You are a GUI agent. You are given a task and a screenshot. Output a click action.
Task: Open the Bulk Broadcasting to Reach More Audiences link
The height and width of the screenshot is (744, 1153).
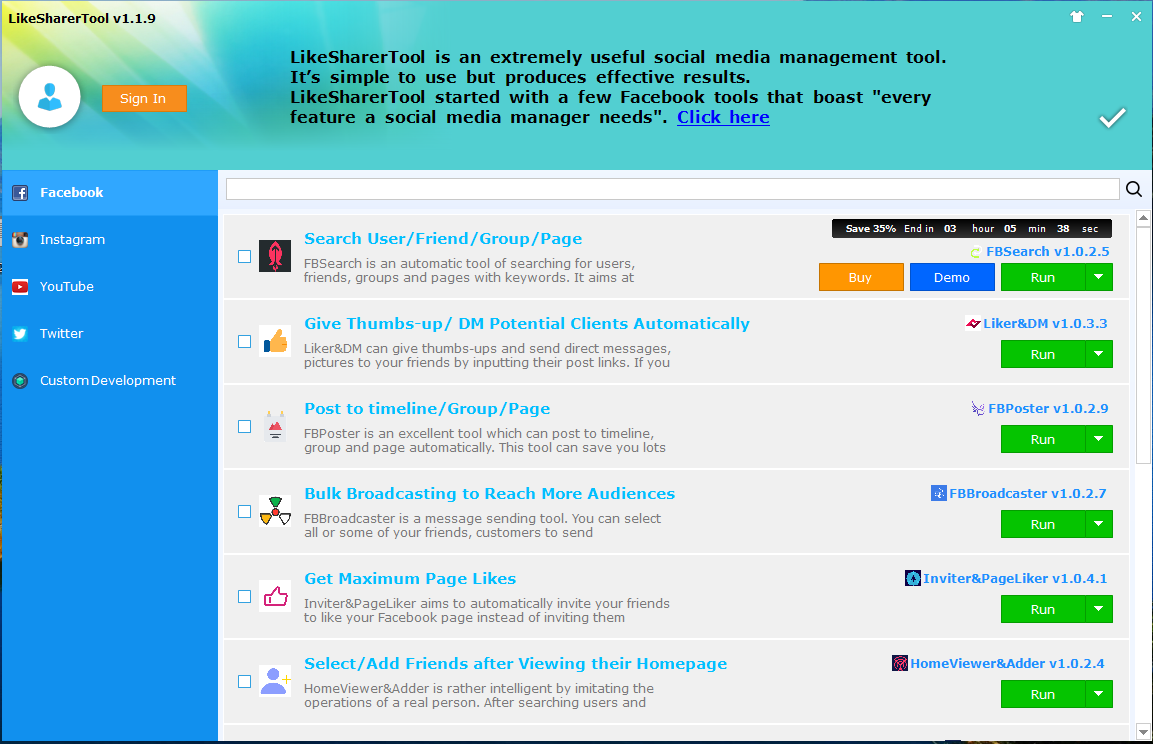point(490,494)
